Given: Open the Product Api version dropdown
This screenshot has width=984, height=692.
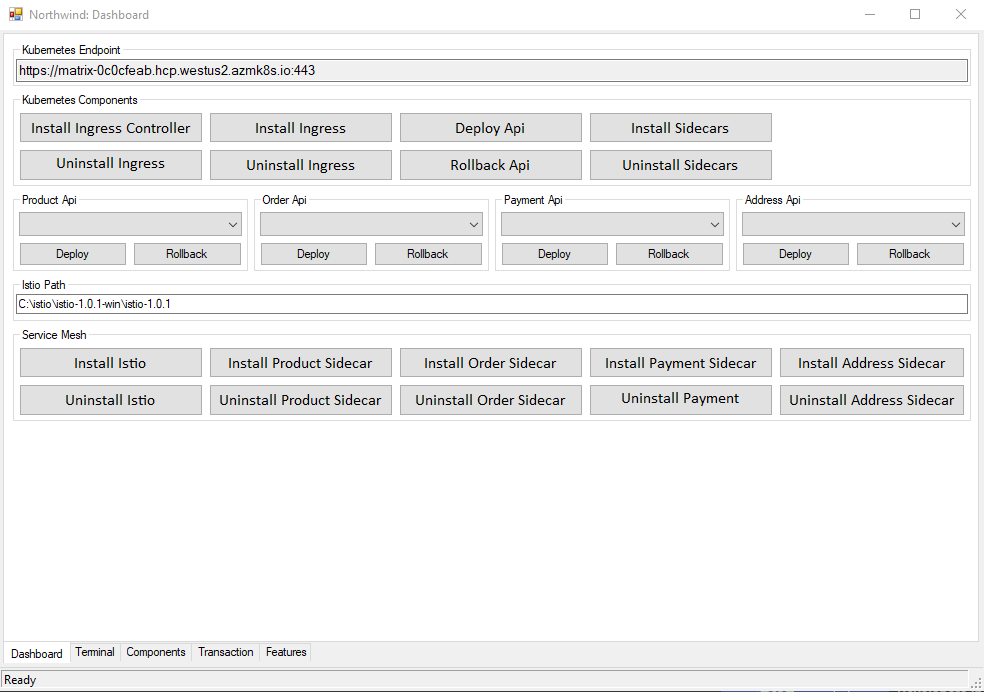Looking at the screenshot, I should (x=131, y=225).
